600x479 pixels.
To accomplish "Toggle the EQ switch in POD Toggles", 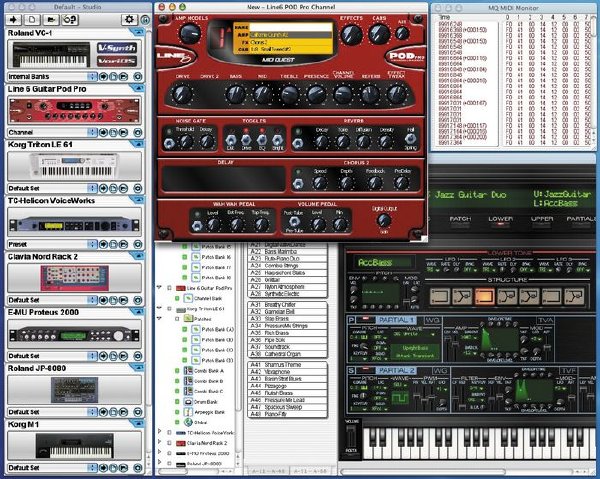I will pyautogui.click(x=262, y=141).
